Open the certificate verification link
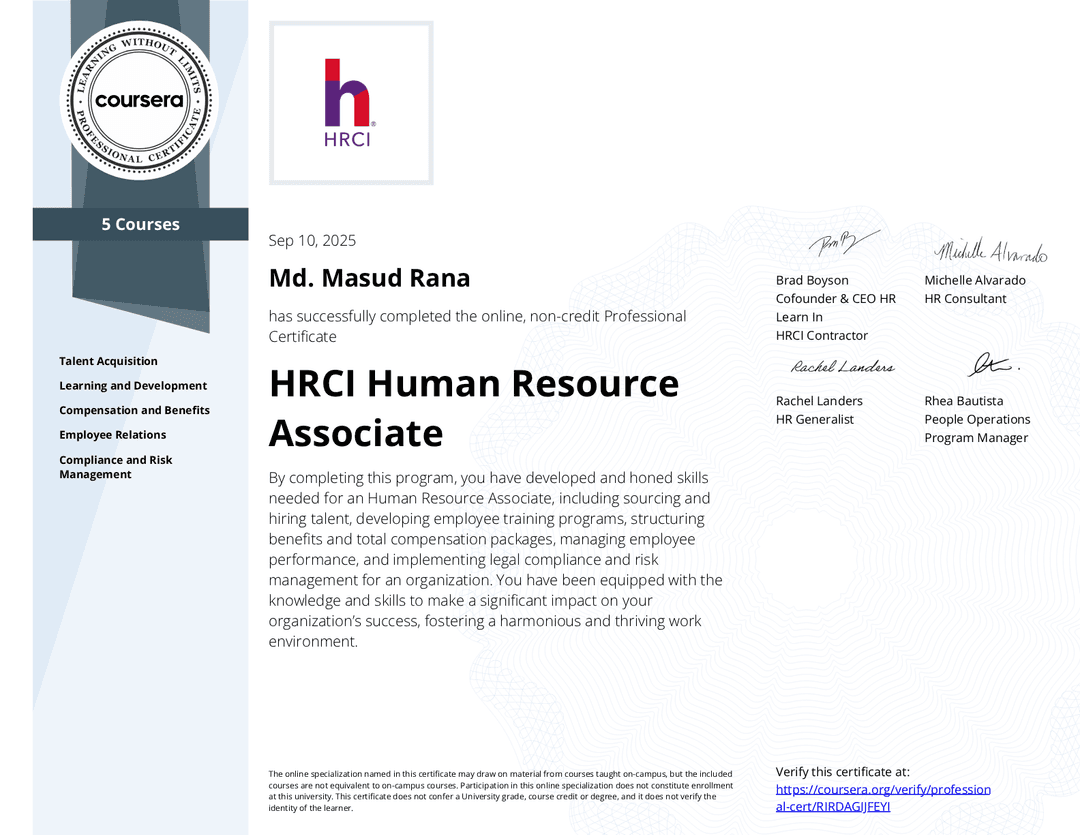Screen dimensions: 1080x835 pyautogui.click(x=883, y=796)
